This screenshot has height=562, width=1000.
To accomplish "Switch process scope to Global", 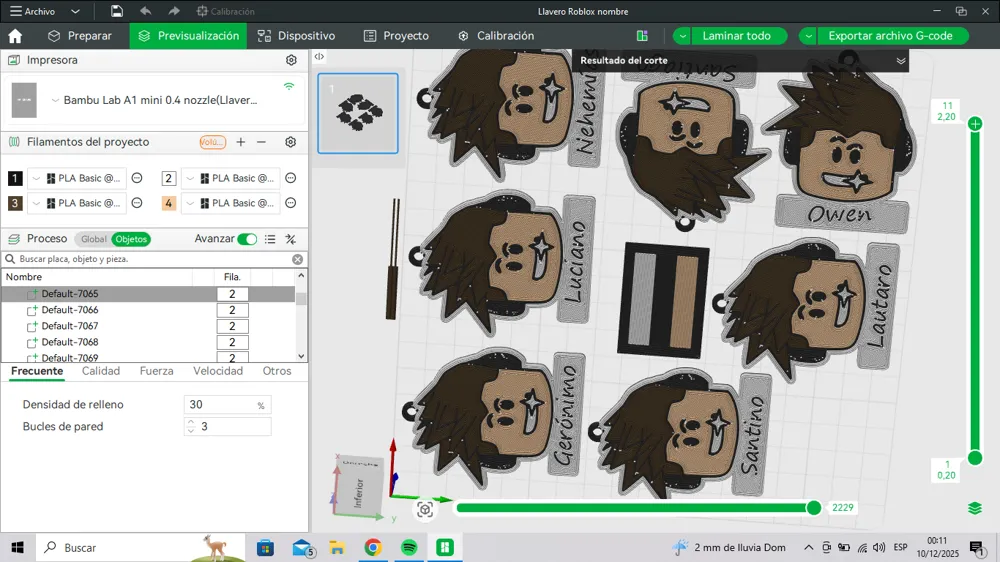I will pos(93,239).
